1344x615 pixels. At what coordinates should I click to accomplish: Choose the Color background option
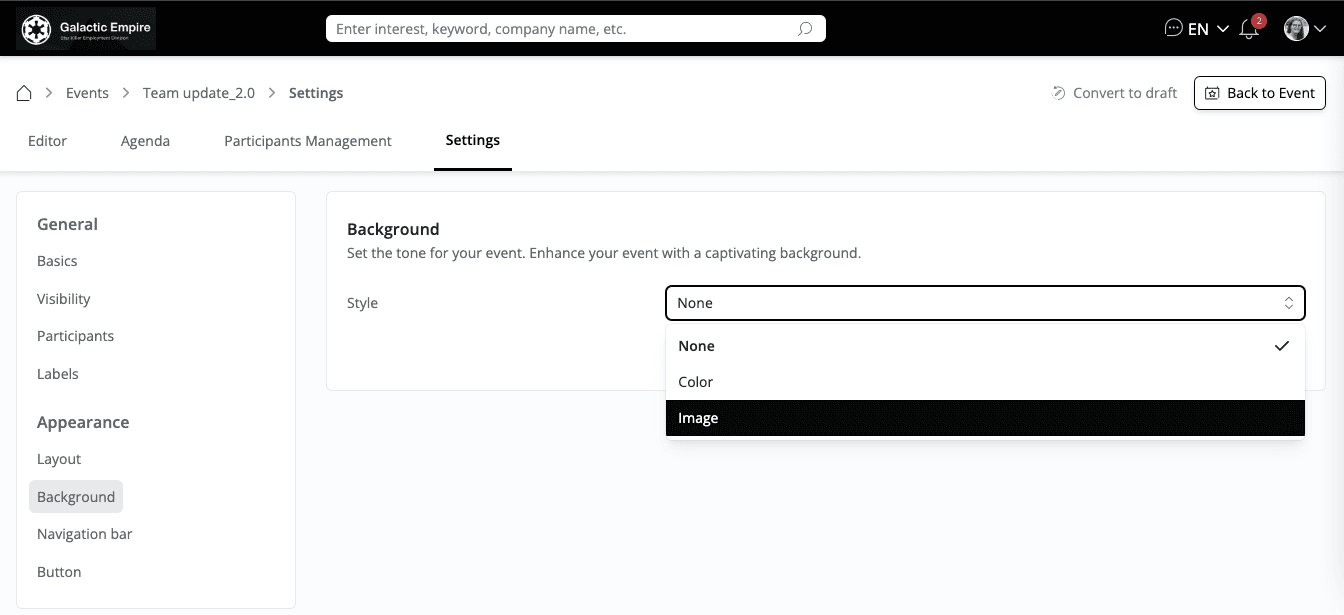pyautogui.click(x=985, y=382)
